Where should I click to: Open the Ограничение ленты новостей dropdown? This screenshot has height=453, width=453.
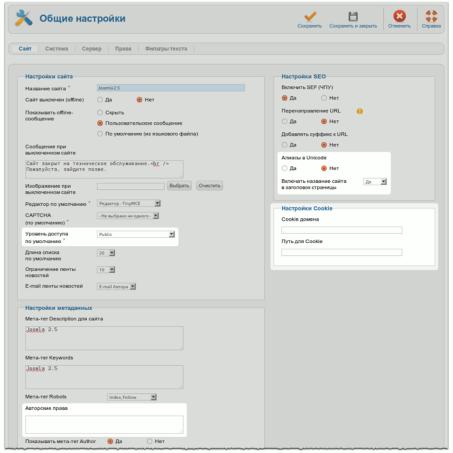(x=106, y=270)
